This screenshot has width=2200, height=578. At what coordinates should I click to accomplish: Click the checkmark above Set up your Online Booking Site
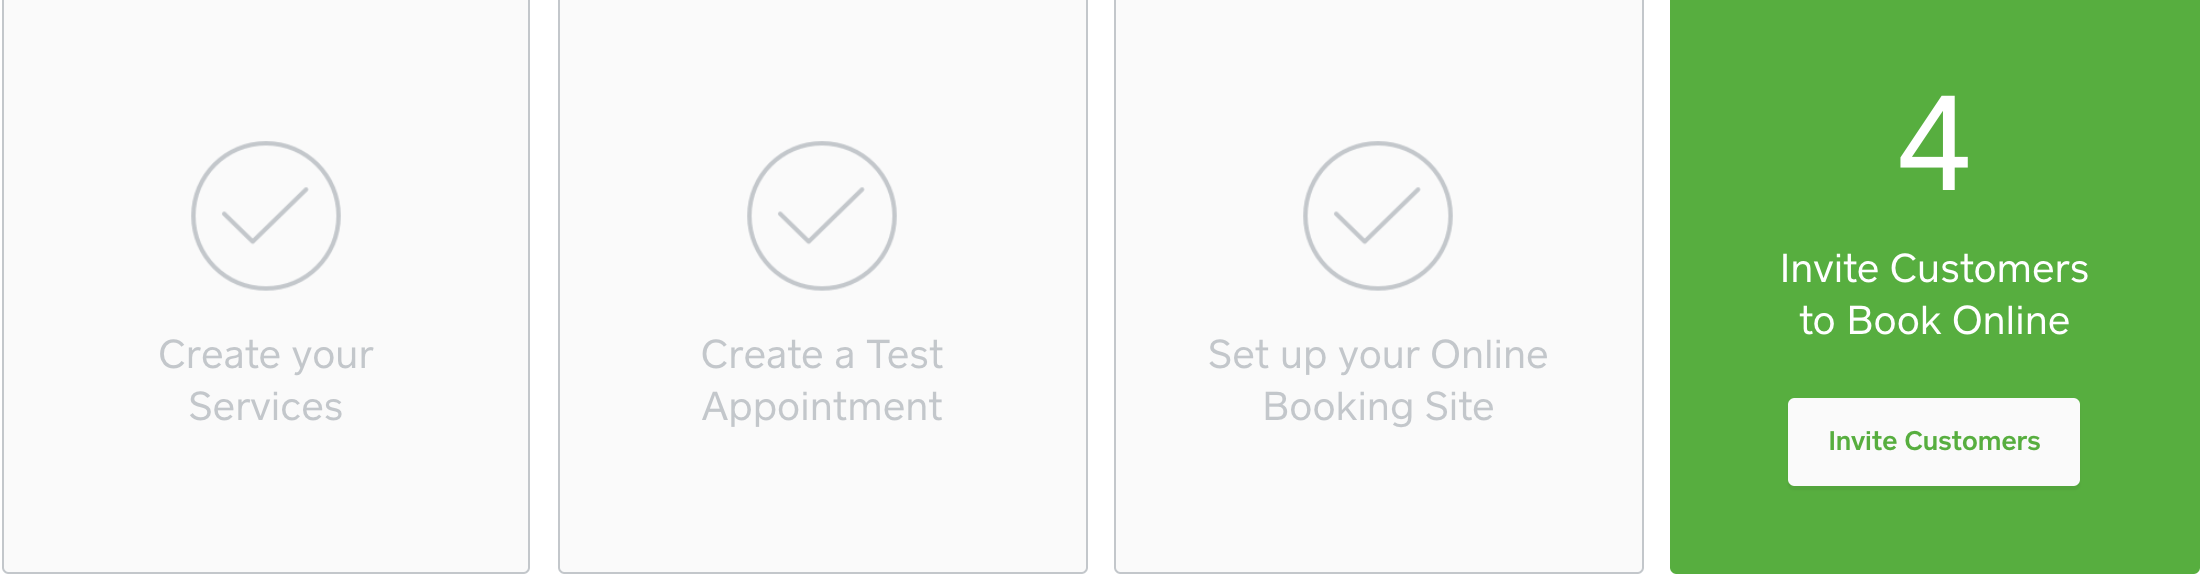point(1378,216)
